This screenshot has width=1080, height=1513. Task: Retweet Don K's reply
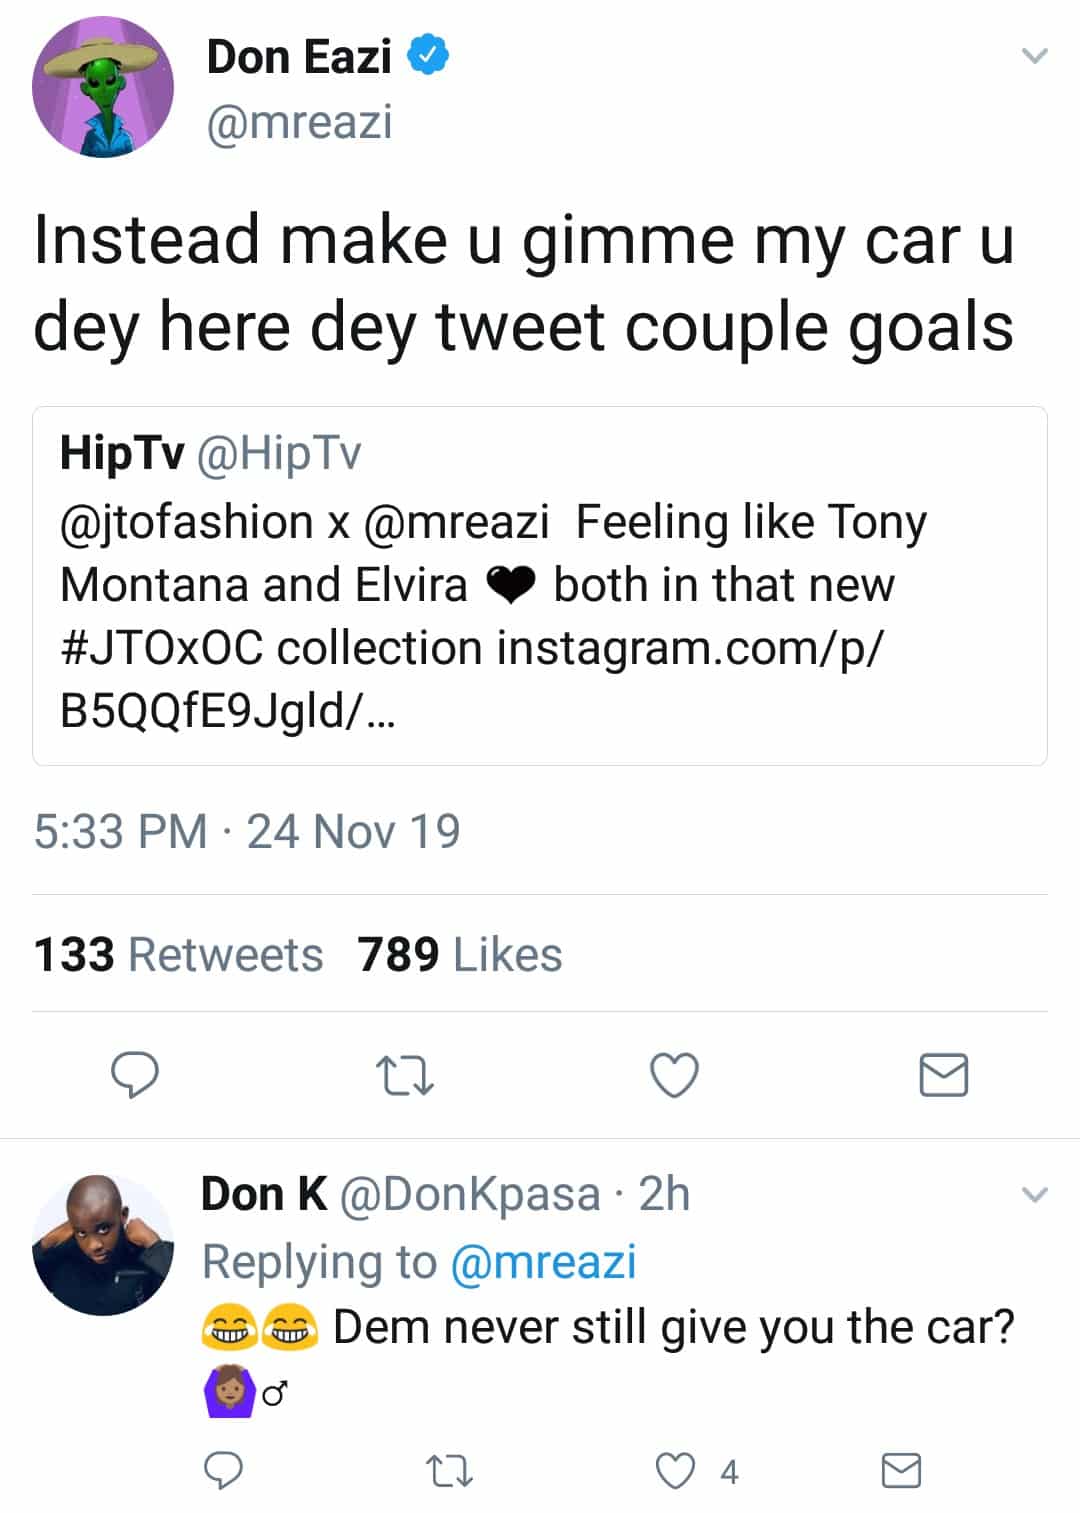[x=449, y=1471]
